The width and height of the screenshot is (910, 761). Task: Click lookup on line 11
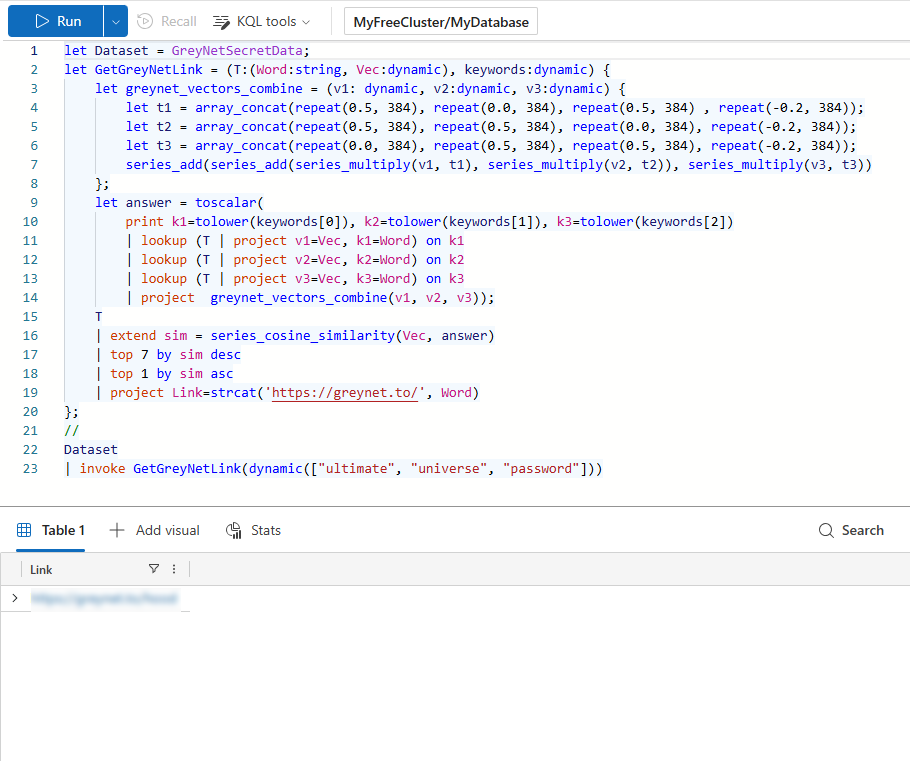click(164, 241)
